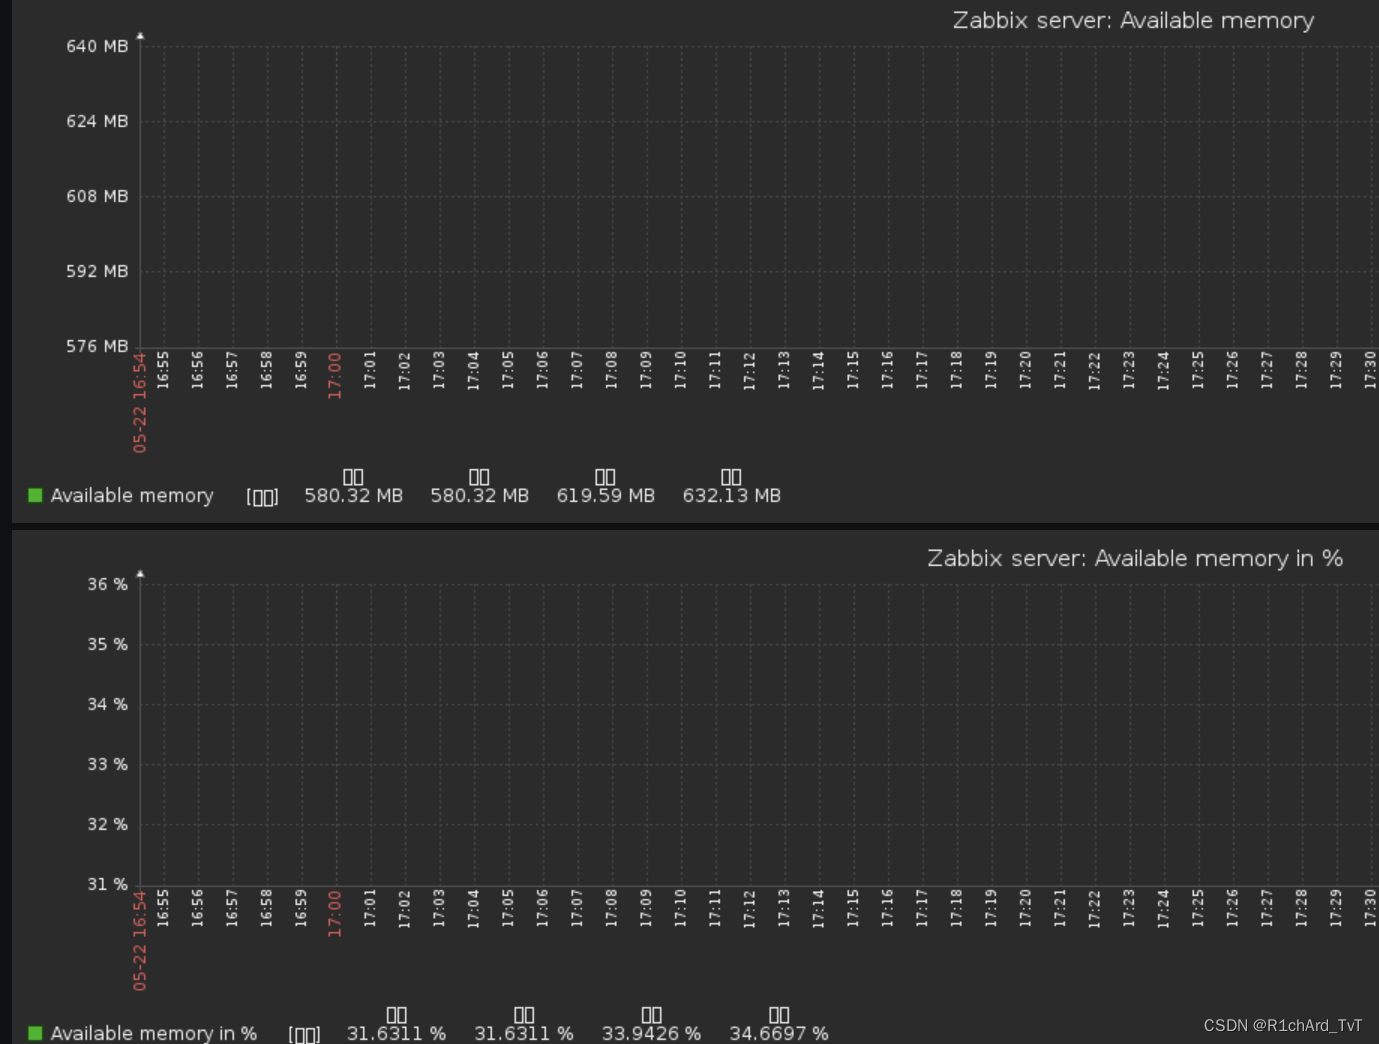Click the "36 %" y-axis label
Screen dimensions: 1379x1044
[x=106, y=584]
